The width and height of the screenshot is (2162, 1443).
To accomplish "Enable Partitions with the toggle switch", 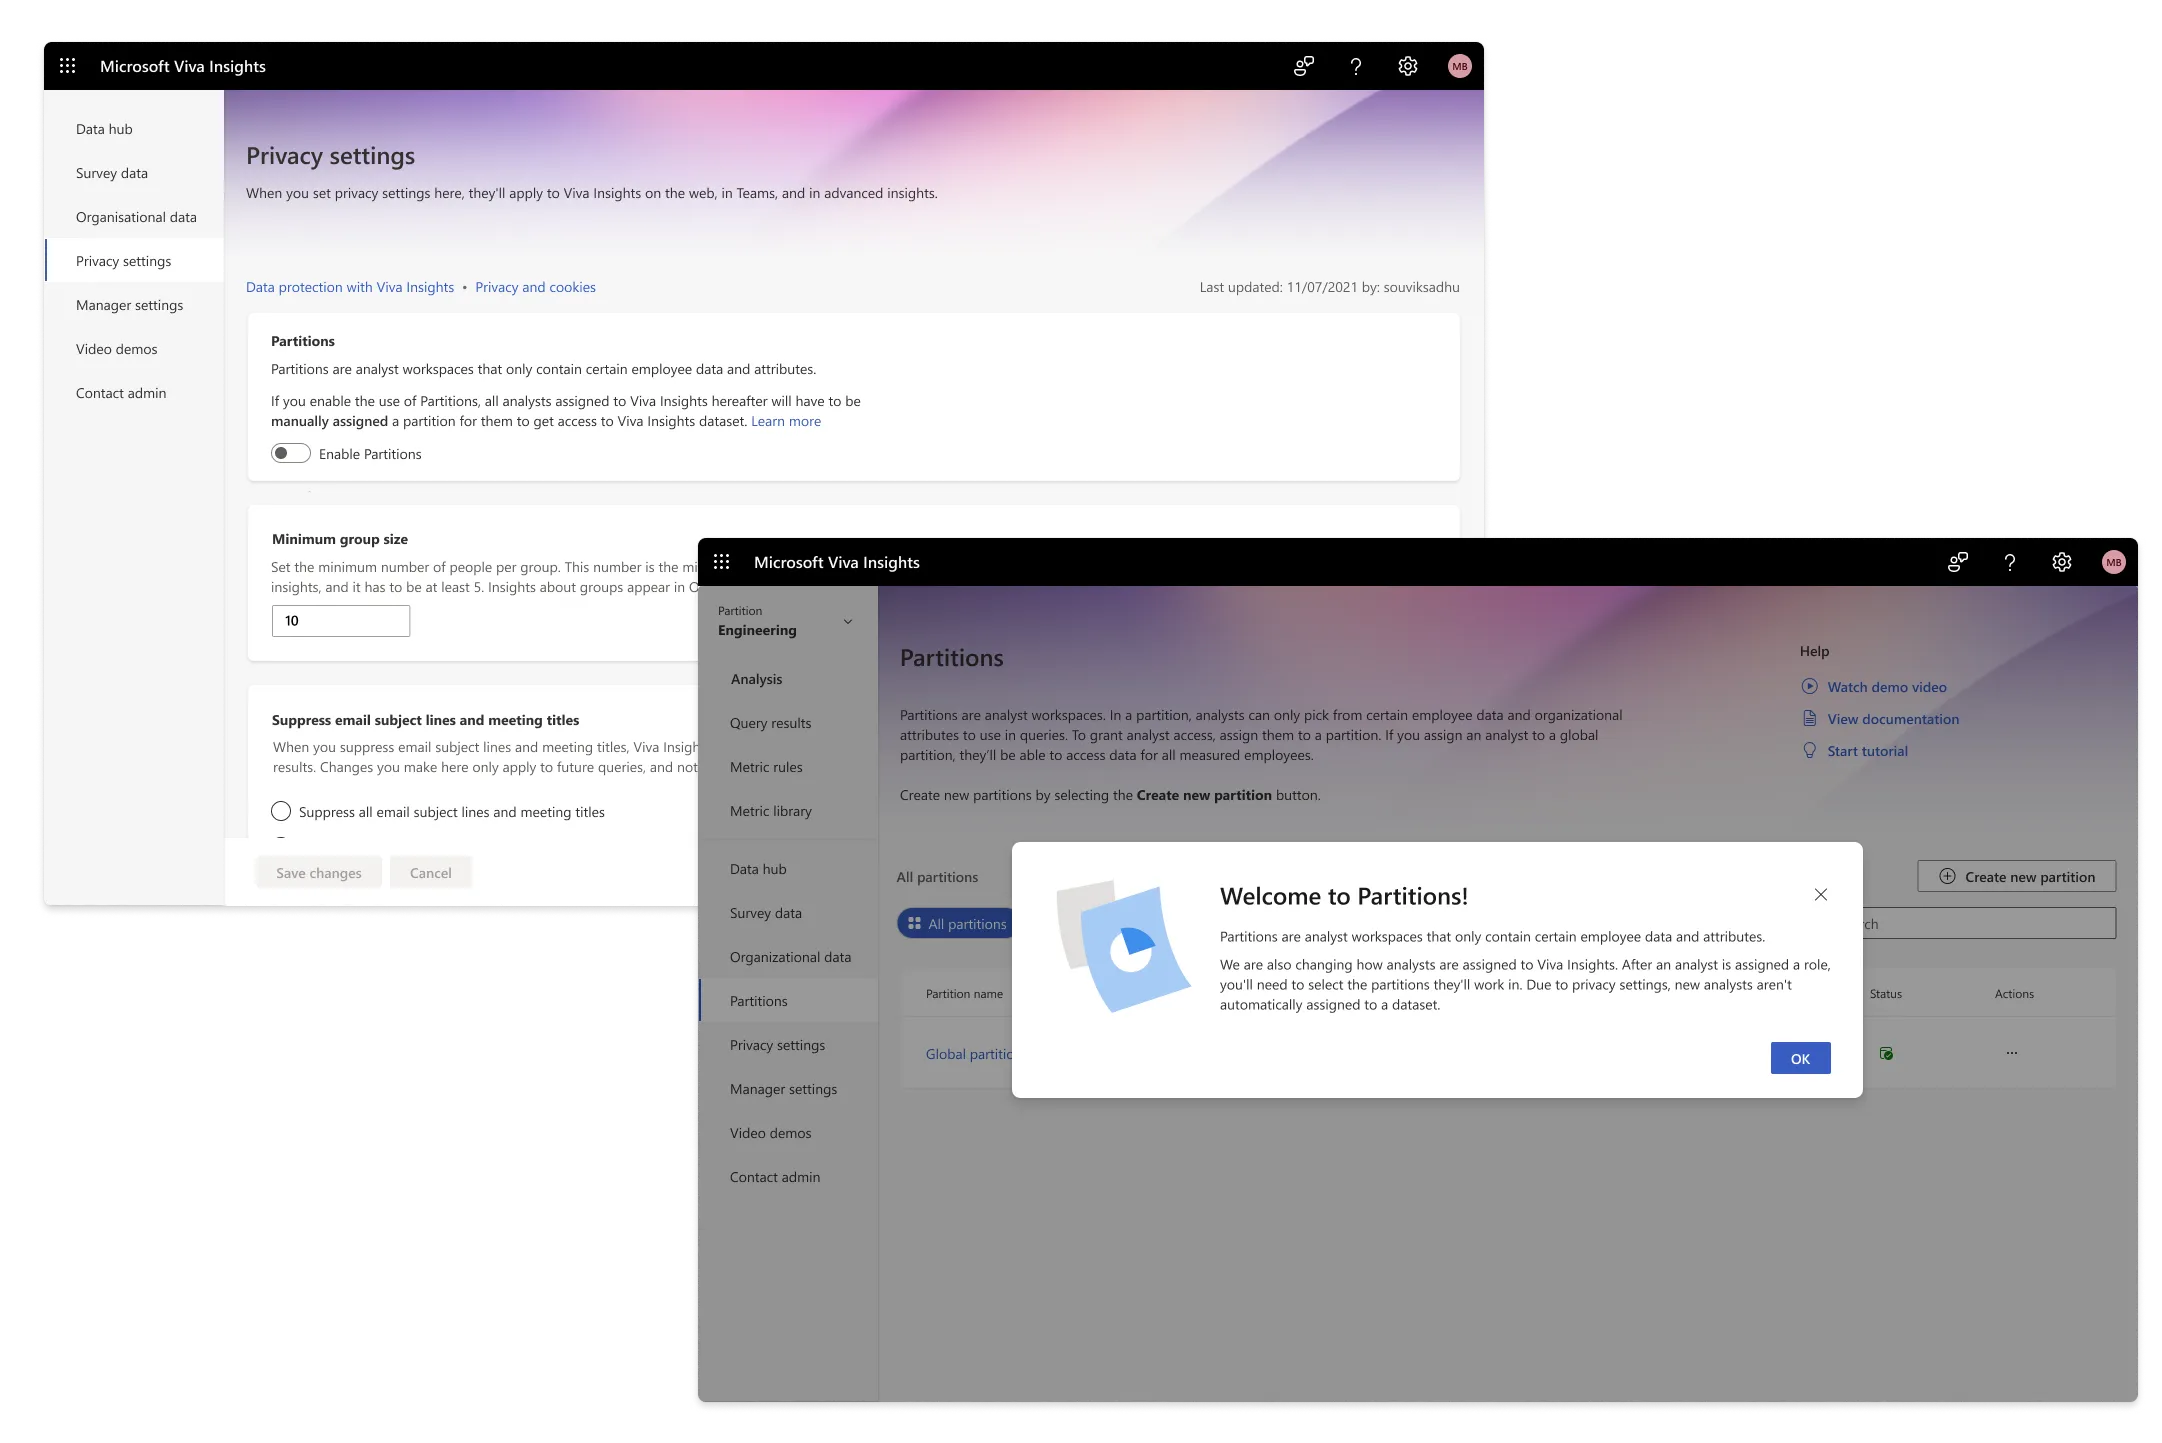I will pos(291,453).
